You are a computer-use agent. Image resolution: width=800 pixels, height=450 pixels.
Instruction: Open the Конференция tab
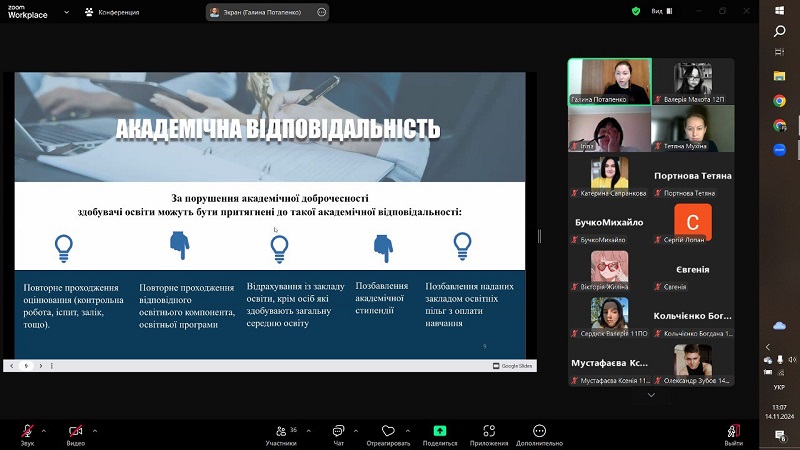[112, 12]
